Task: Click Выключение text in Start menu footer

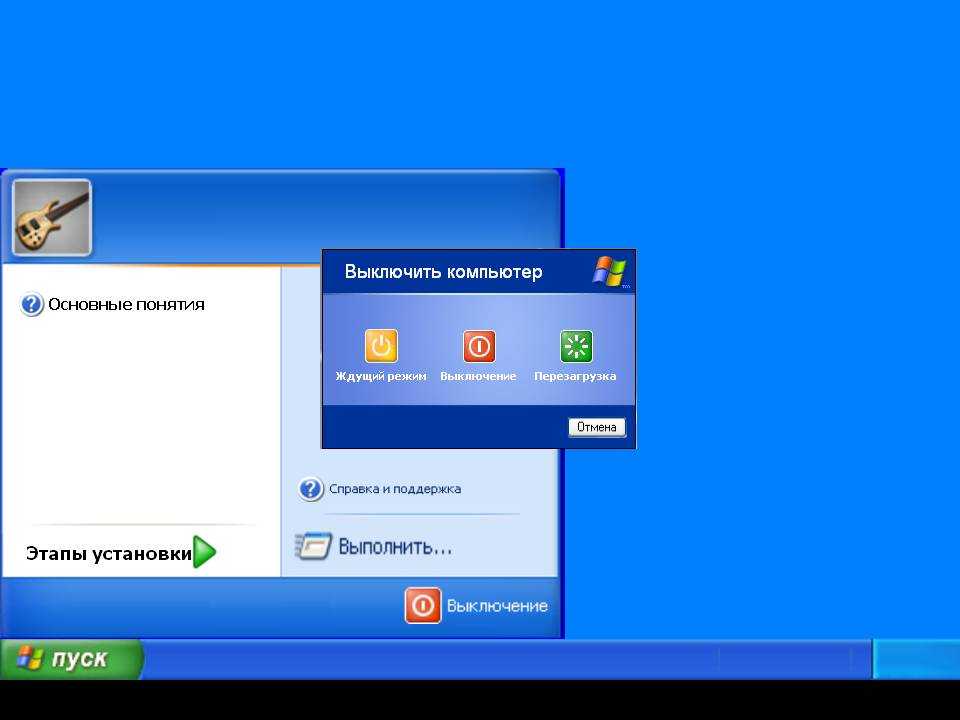Action: coord(497,606)
